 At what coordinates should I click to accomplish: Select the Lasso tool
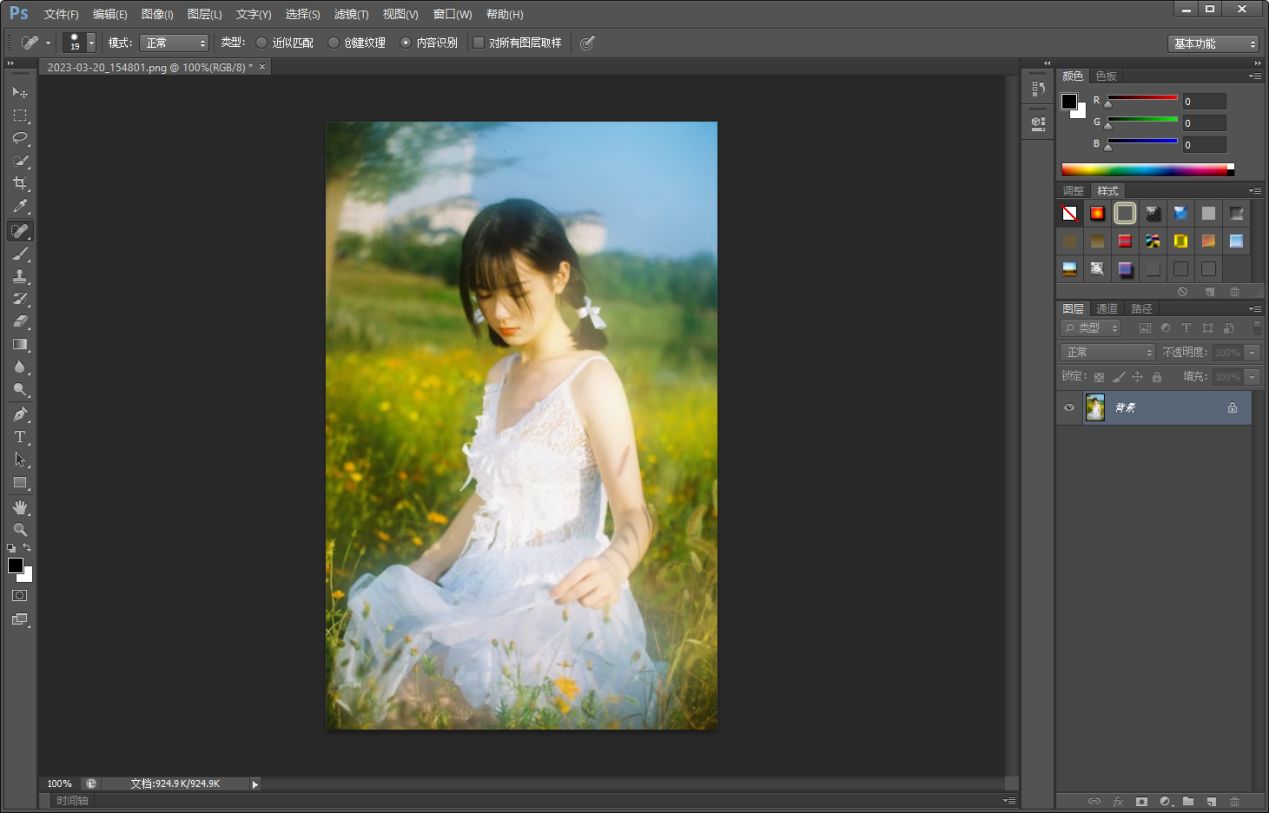[19, 138]
